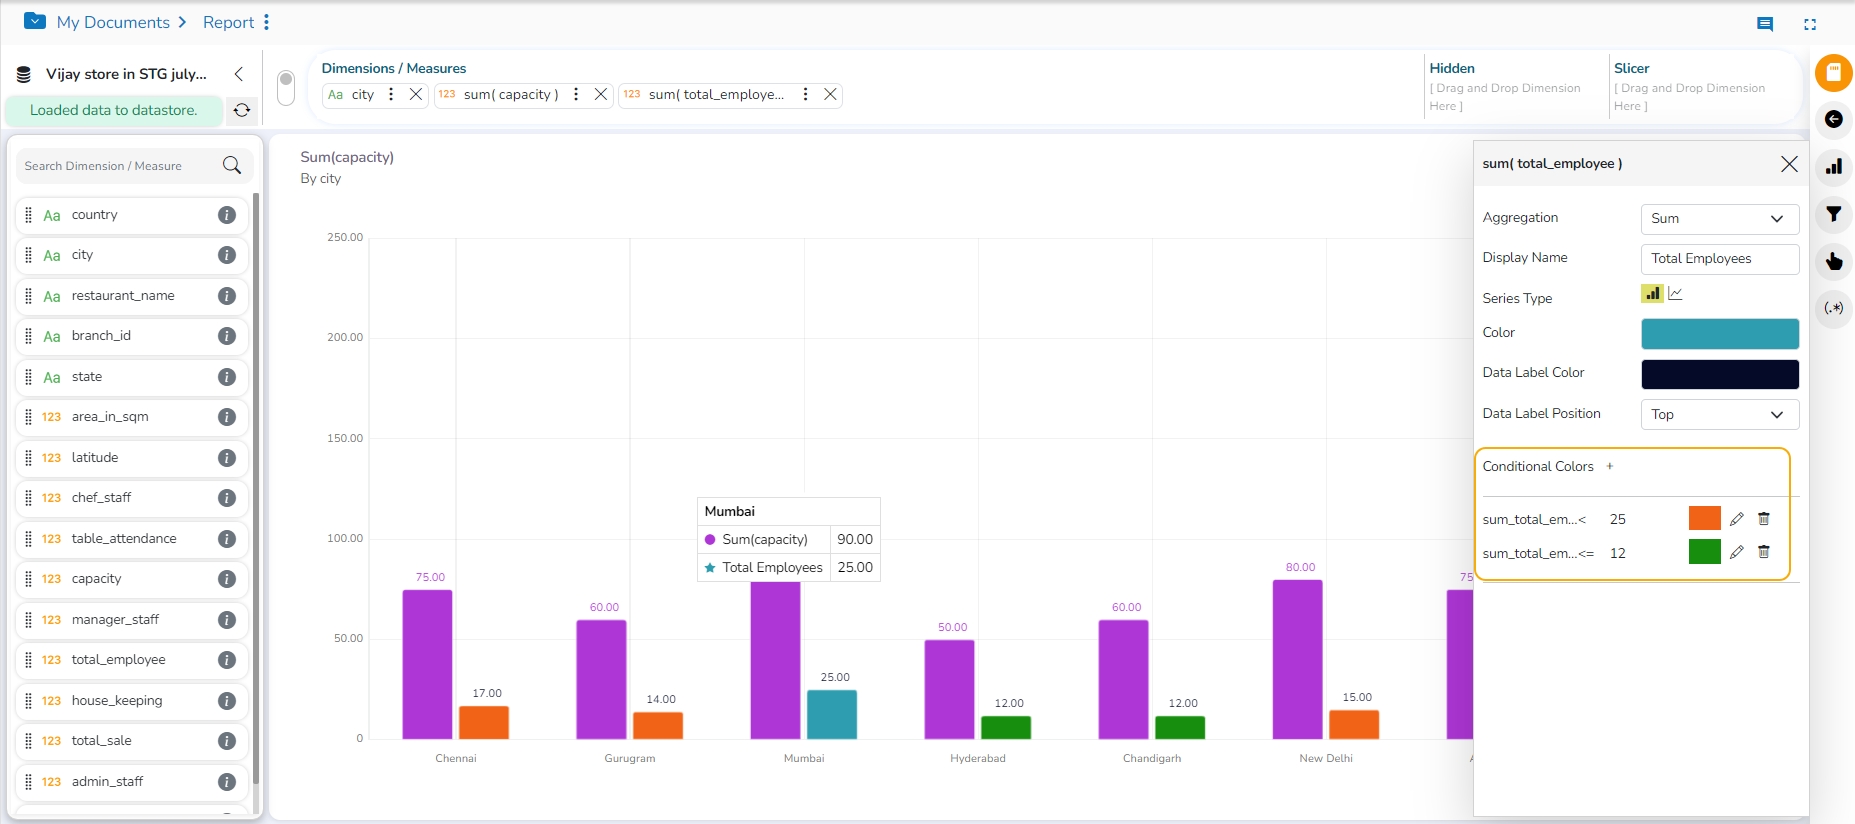Select bar series type

coord(1652,294)
